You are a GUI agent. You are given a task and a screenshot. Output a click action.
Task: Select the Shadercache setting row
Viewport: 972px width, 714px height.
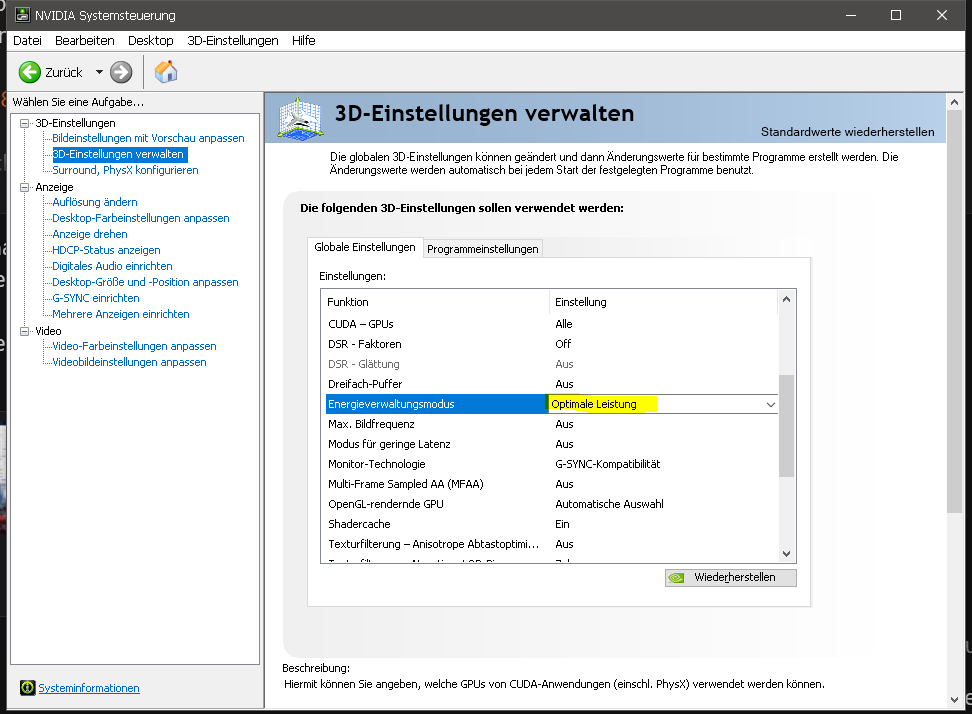click(x=552, y=524)
